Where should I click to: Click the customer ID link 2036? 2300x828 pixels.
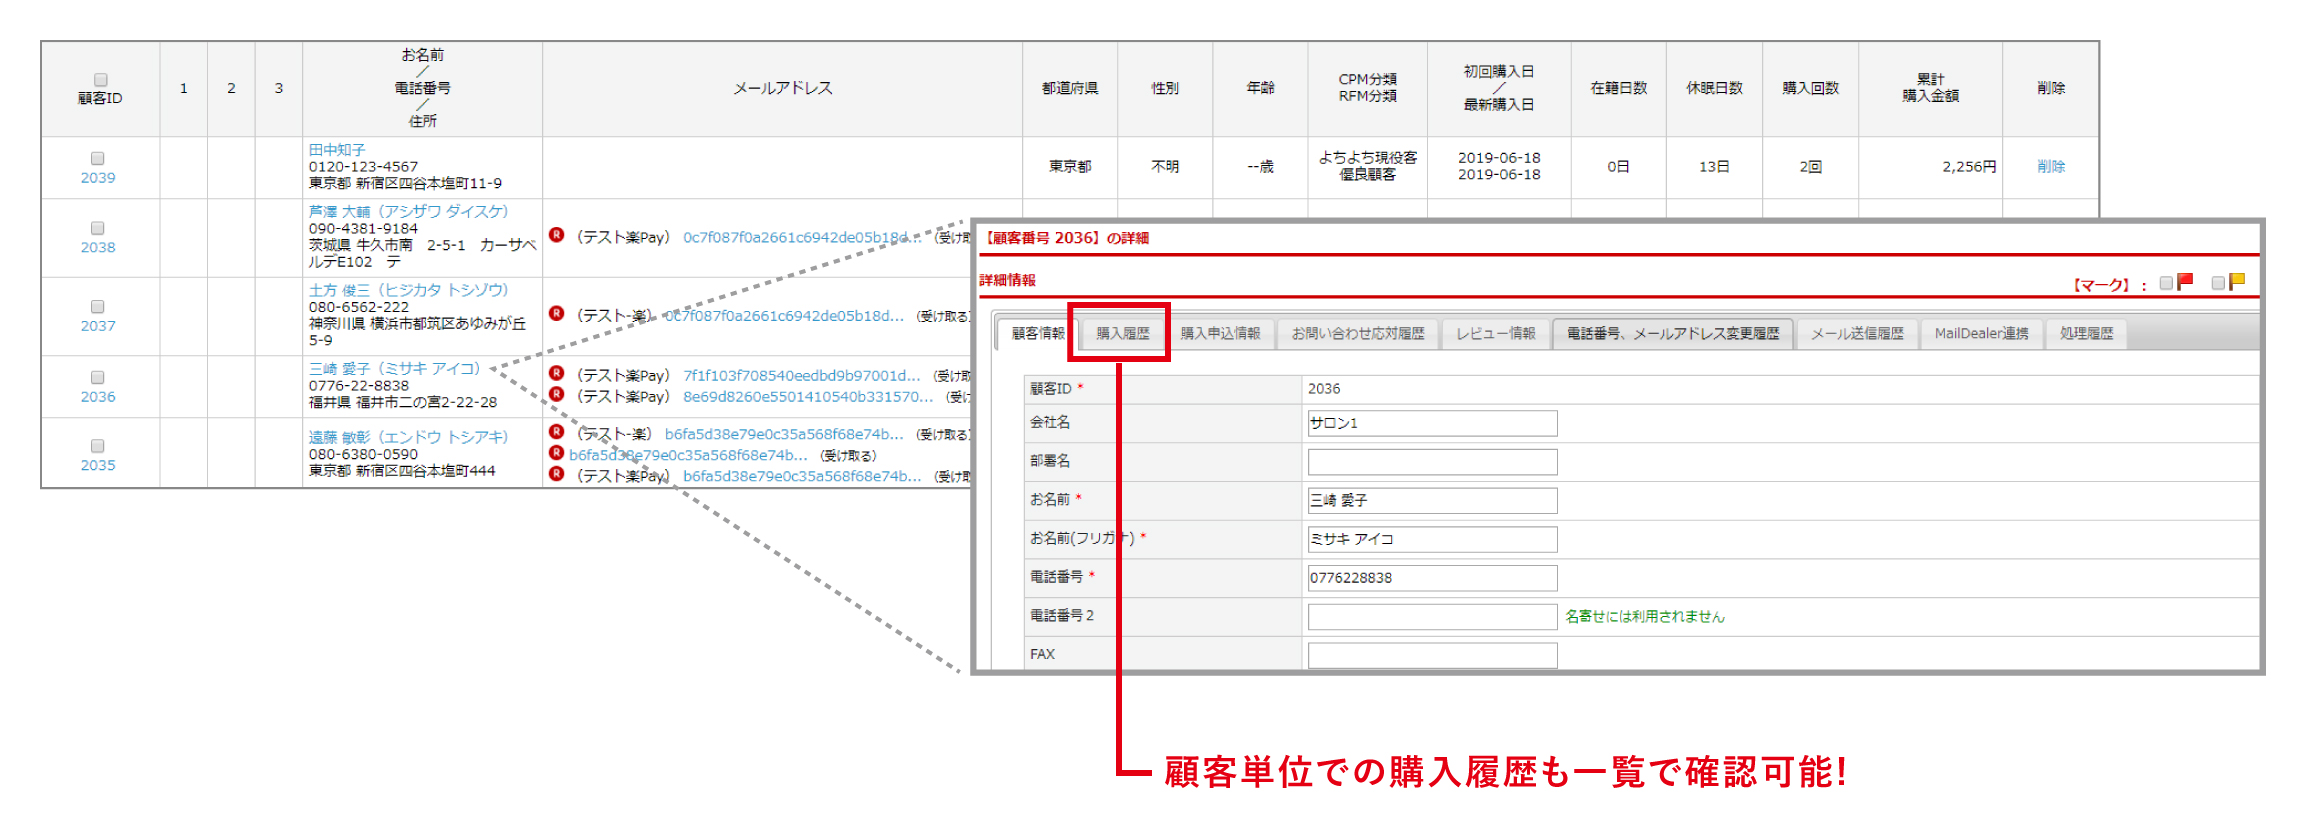click(98, 397)
